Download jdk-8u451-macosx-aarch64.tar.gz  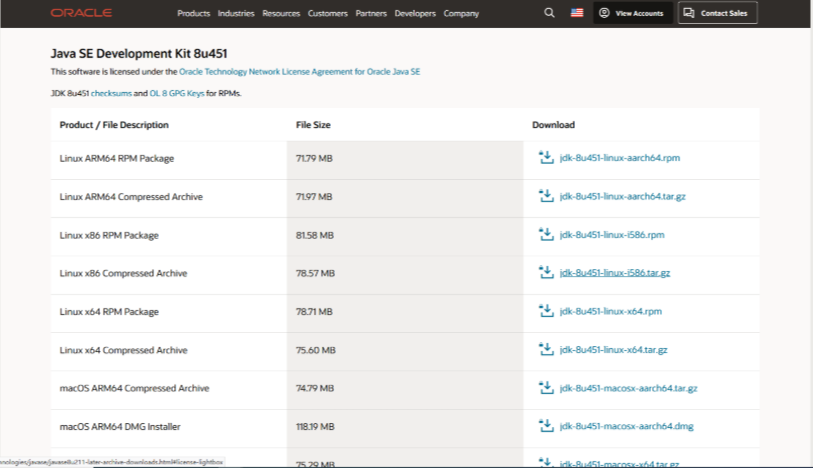coord(628,388)
